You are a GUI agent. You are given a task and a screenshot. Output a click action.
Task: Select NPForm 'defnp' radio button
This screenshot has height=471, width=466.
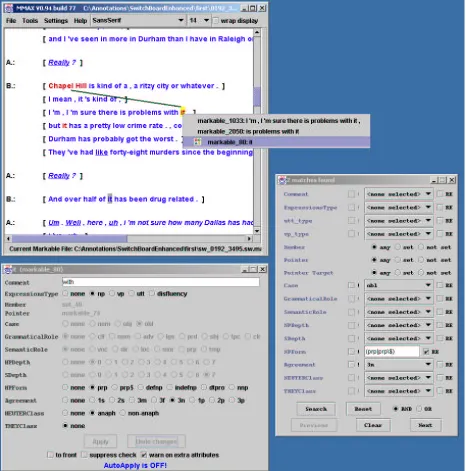141,387
